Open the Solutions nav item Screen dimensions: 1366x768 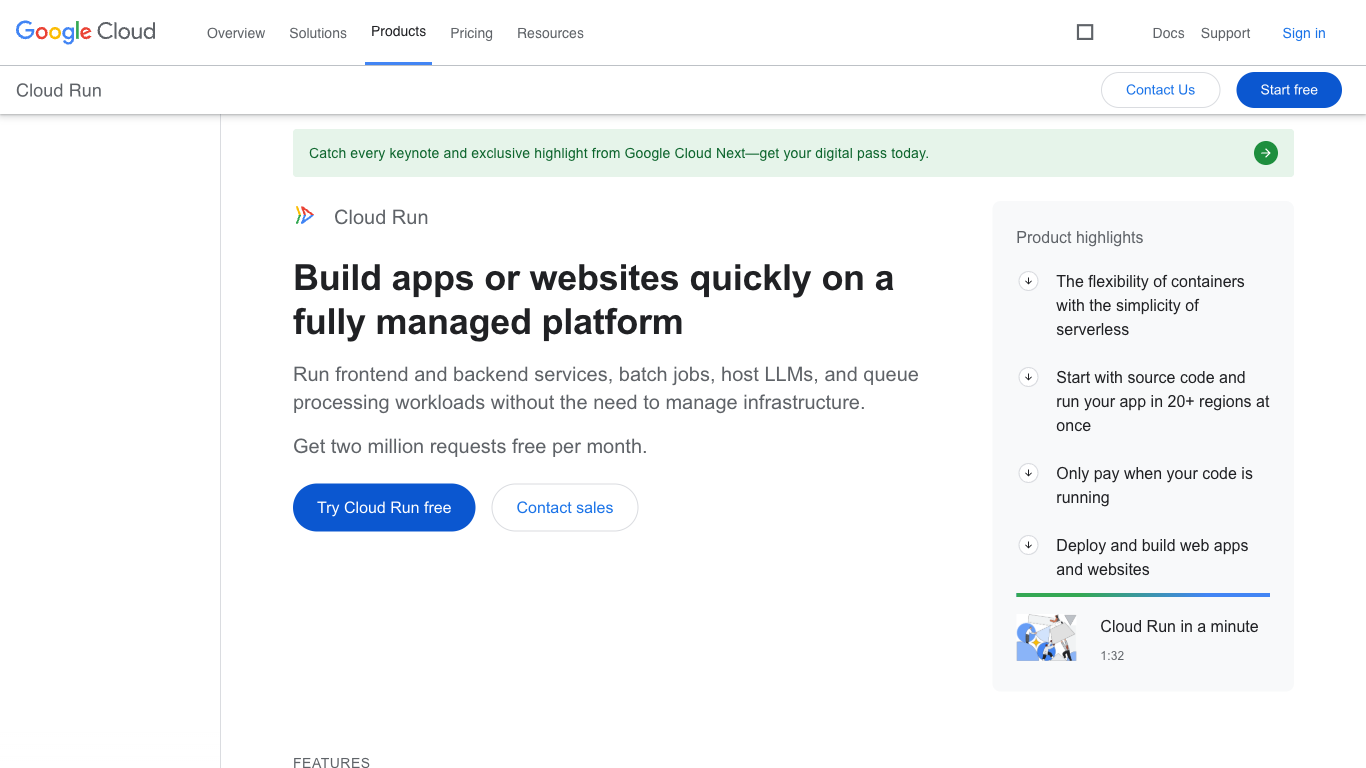click(318, 33)
